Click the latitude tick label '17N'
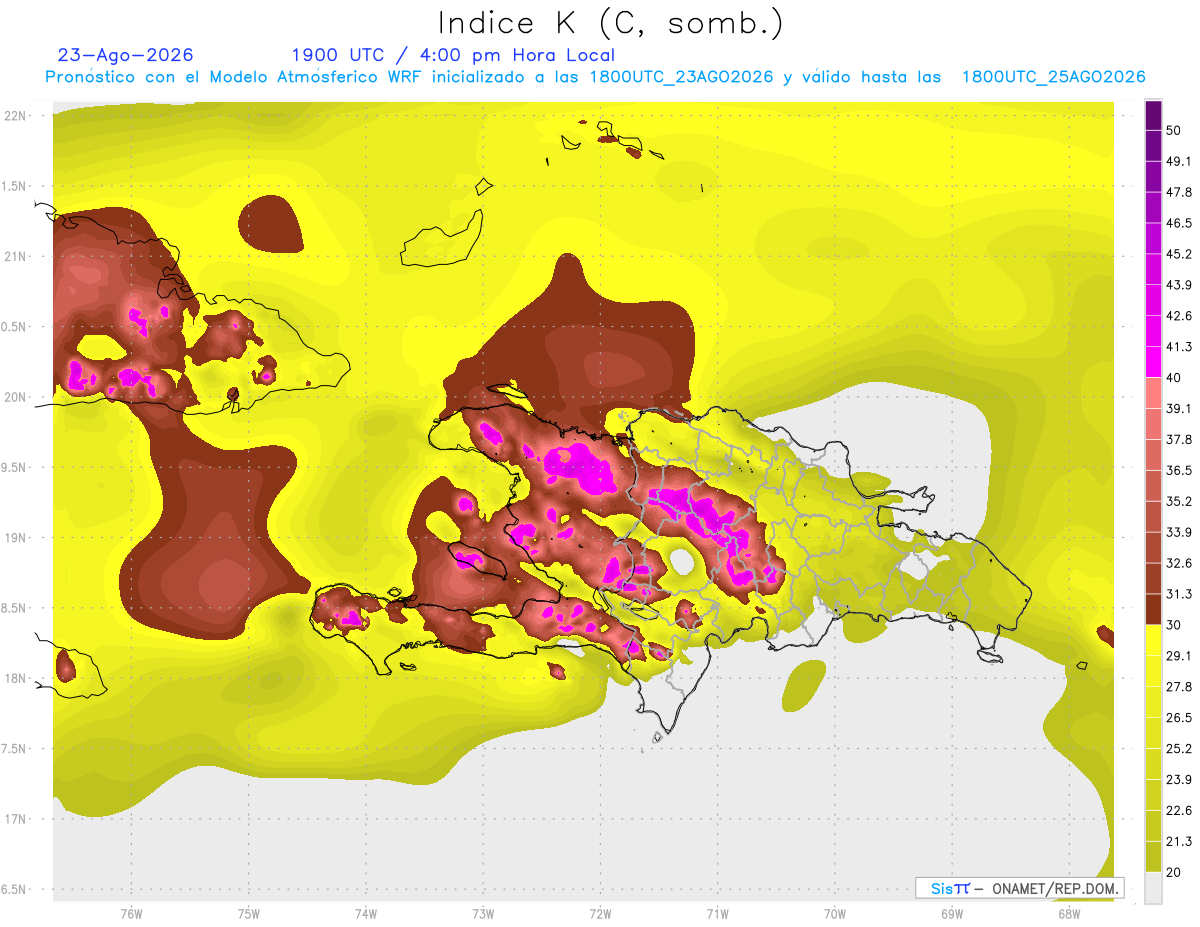Viewport: 1200px width, 927px height. 15,819
